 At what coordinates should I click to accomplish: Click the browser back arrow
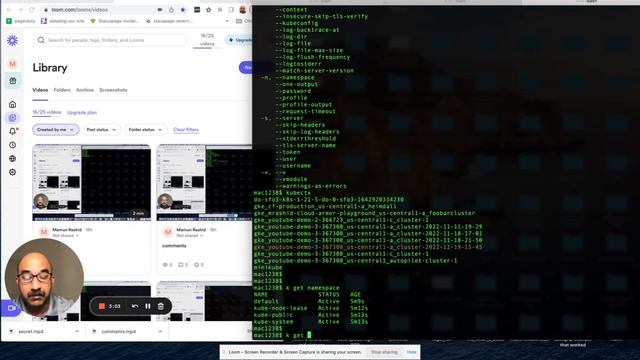click(9, 9)
